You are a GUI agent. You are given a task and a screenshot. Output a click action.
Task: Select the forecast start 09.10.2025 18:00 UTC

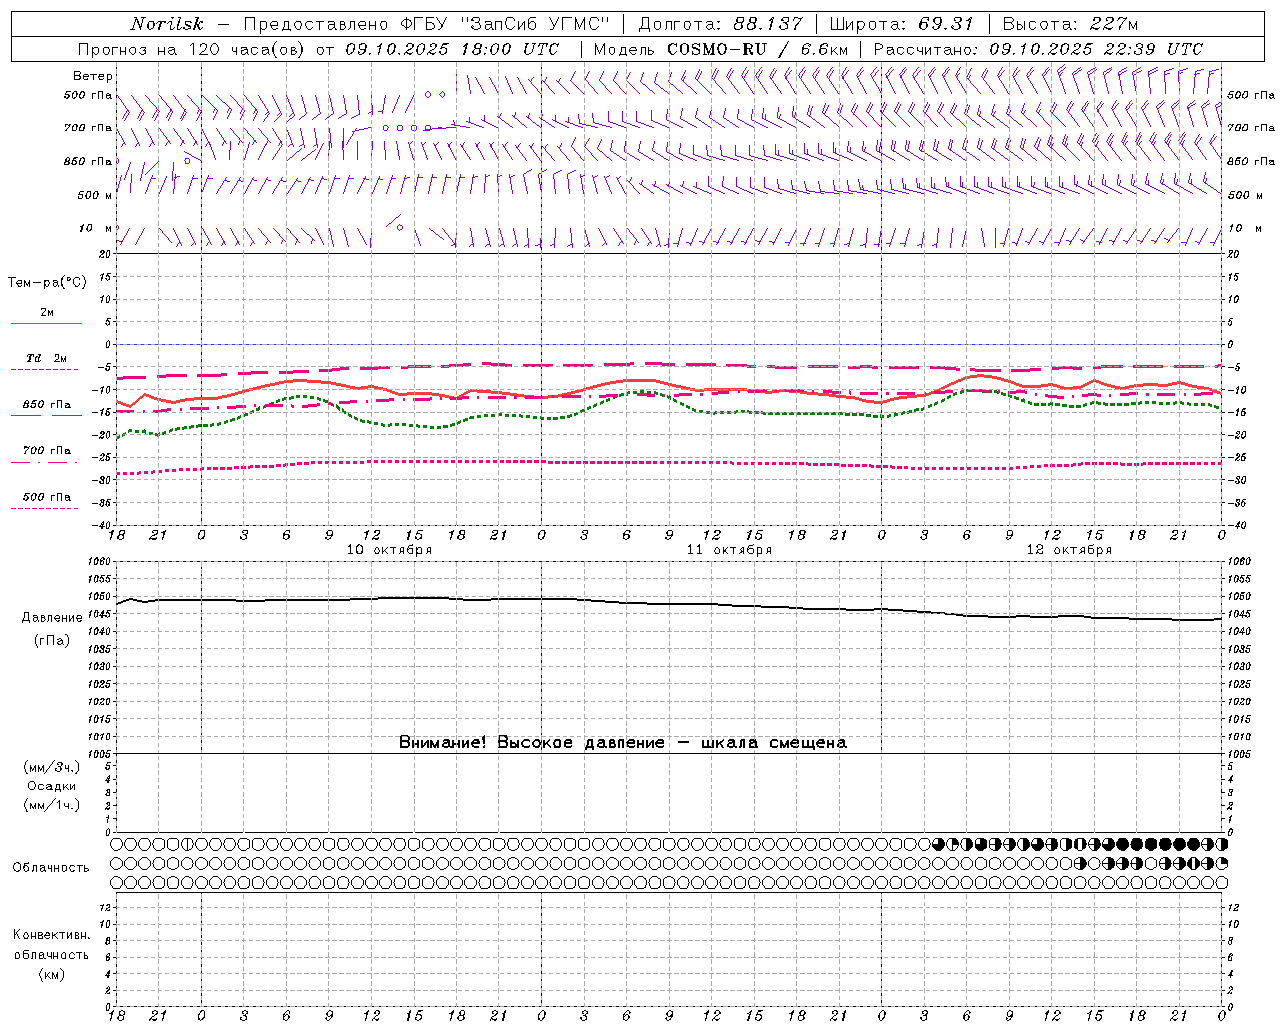click(x=452, y=49)
